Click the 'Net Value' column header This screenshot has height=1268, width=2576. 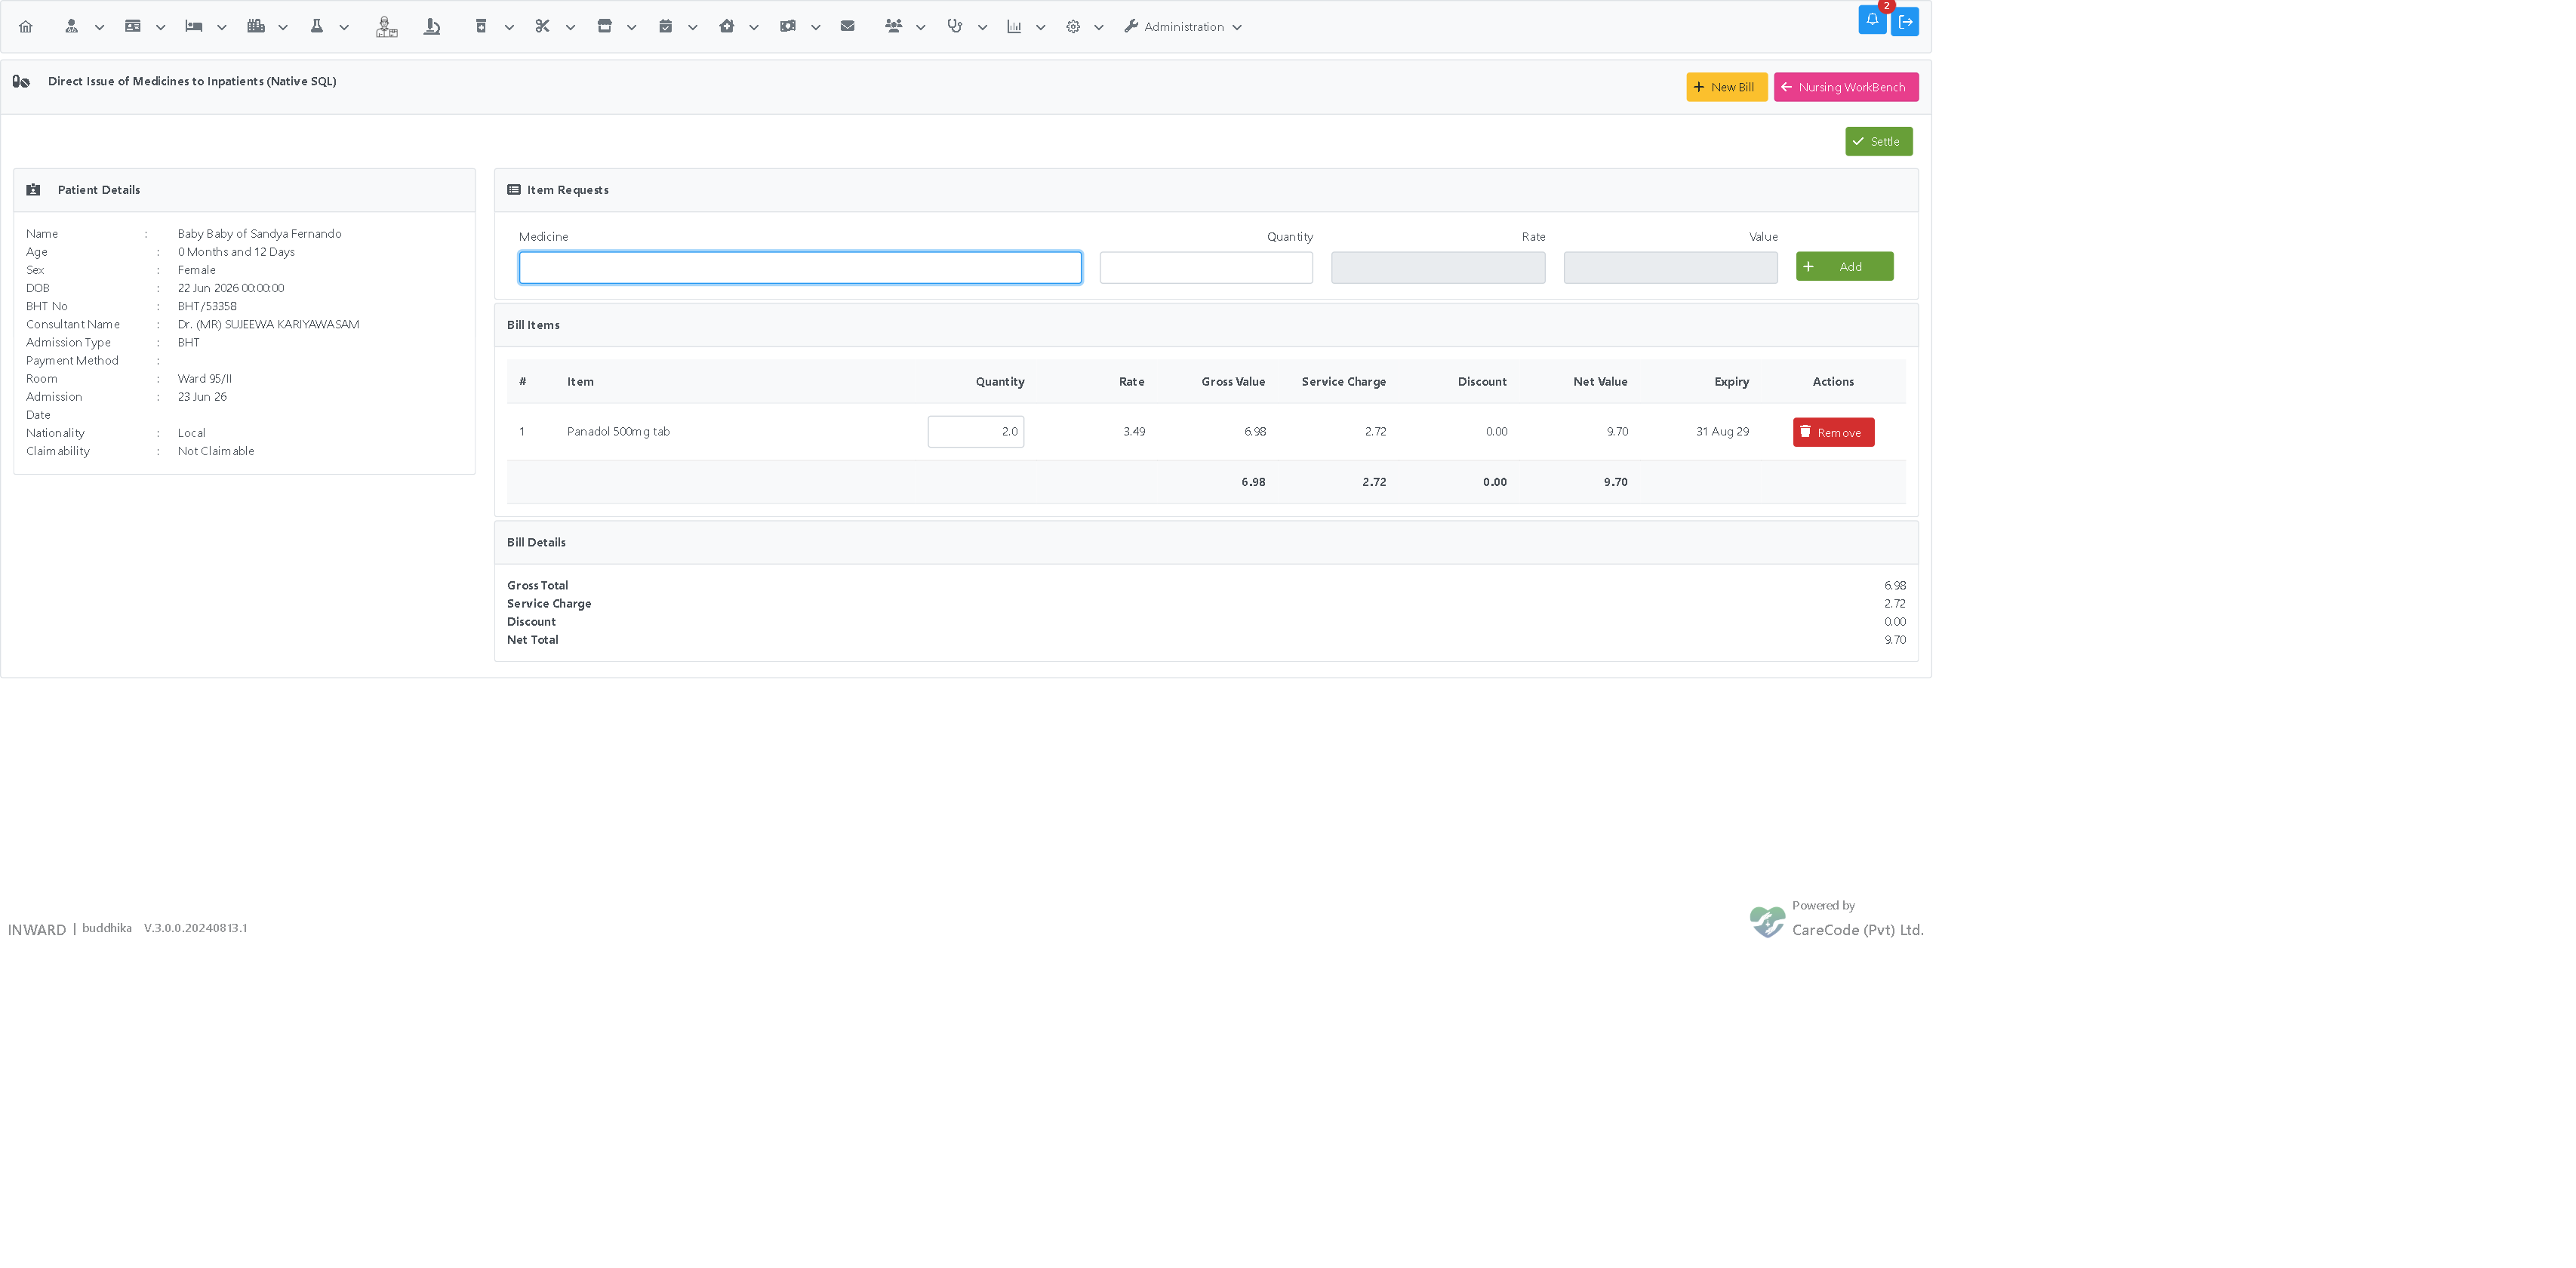(1600, 382)
